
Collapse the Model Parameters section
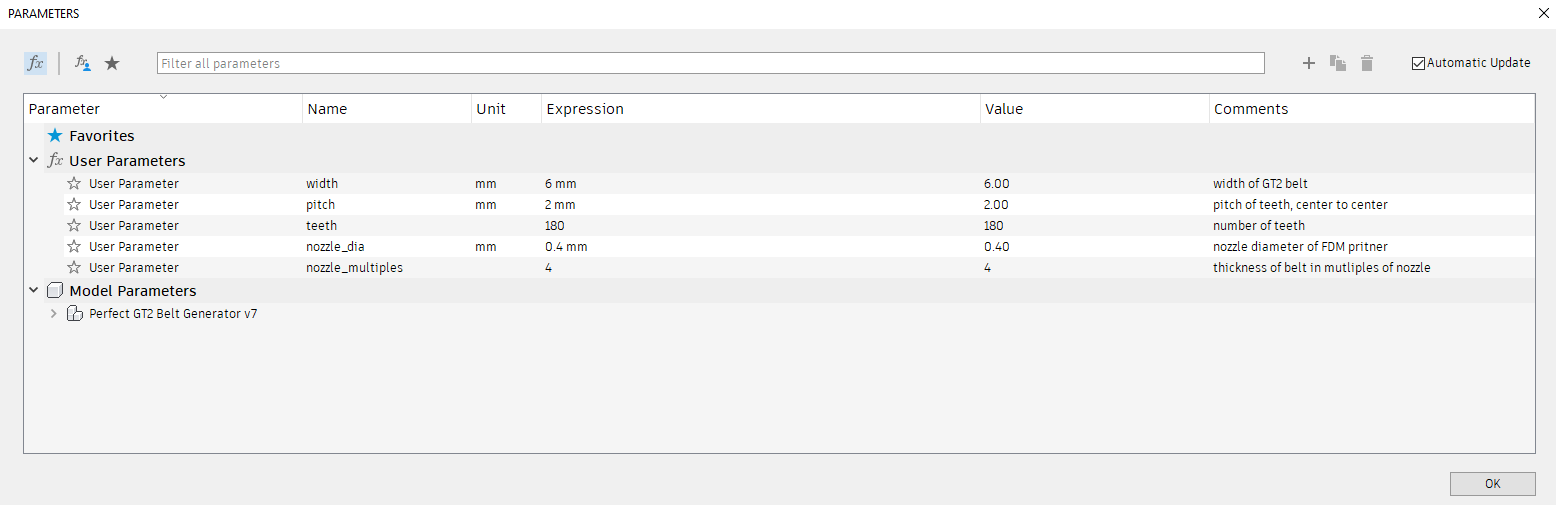(x=33, y=291)
